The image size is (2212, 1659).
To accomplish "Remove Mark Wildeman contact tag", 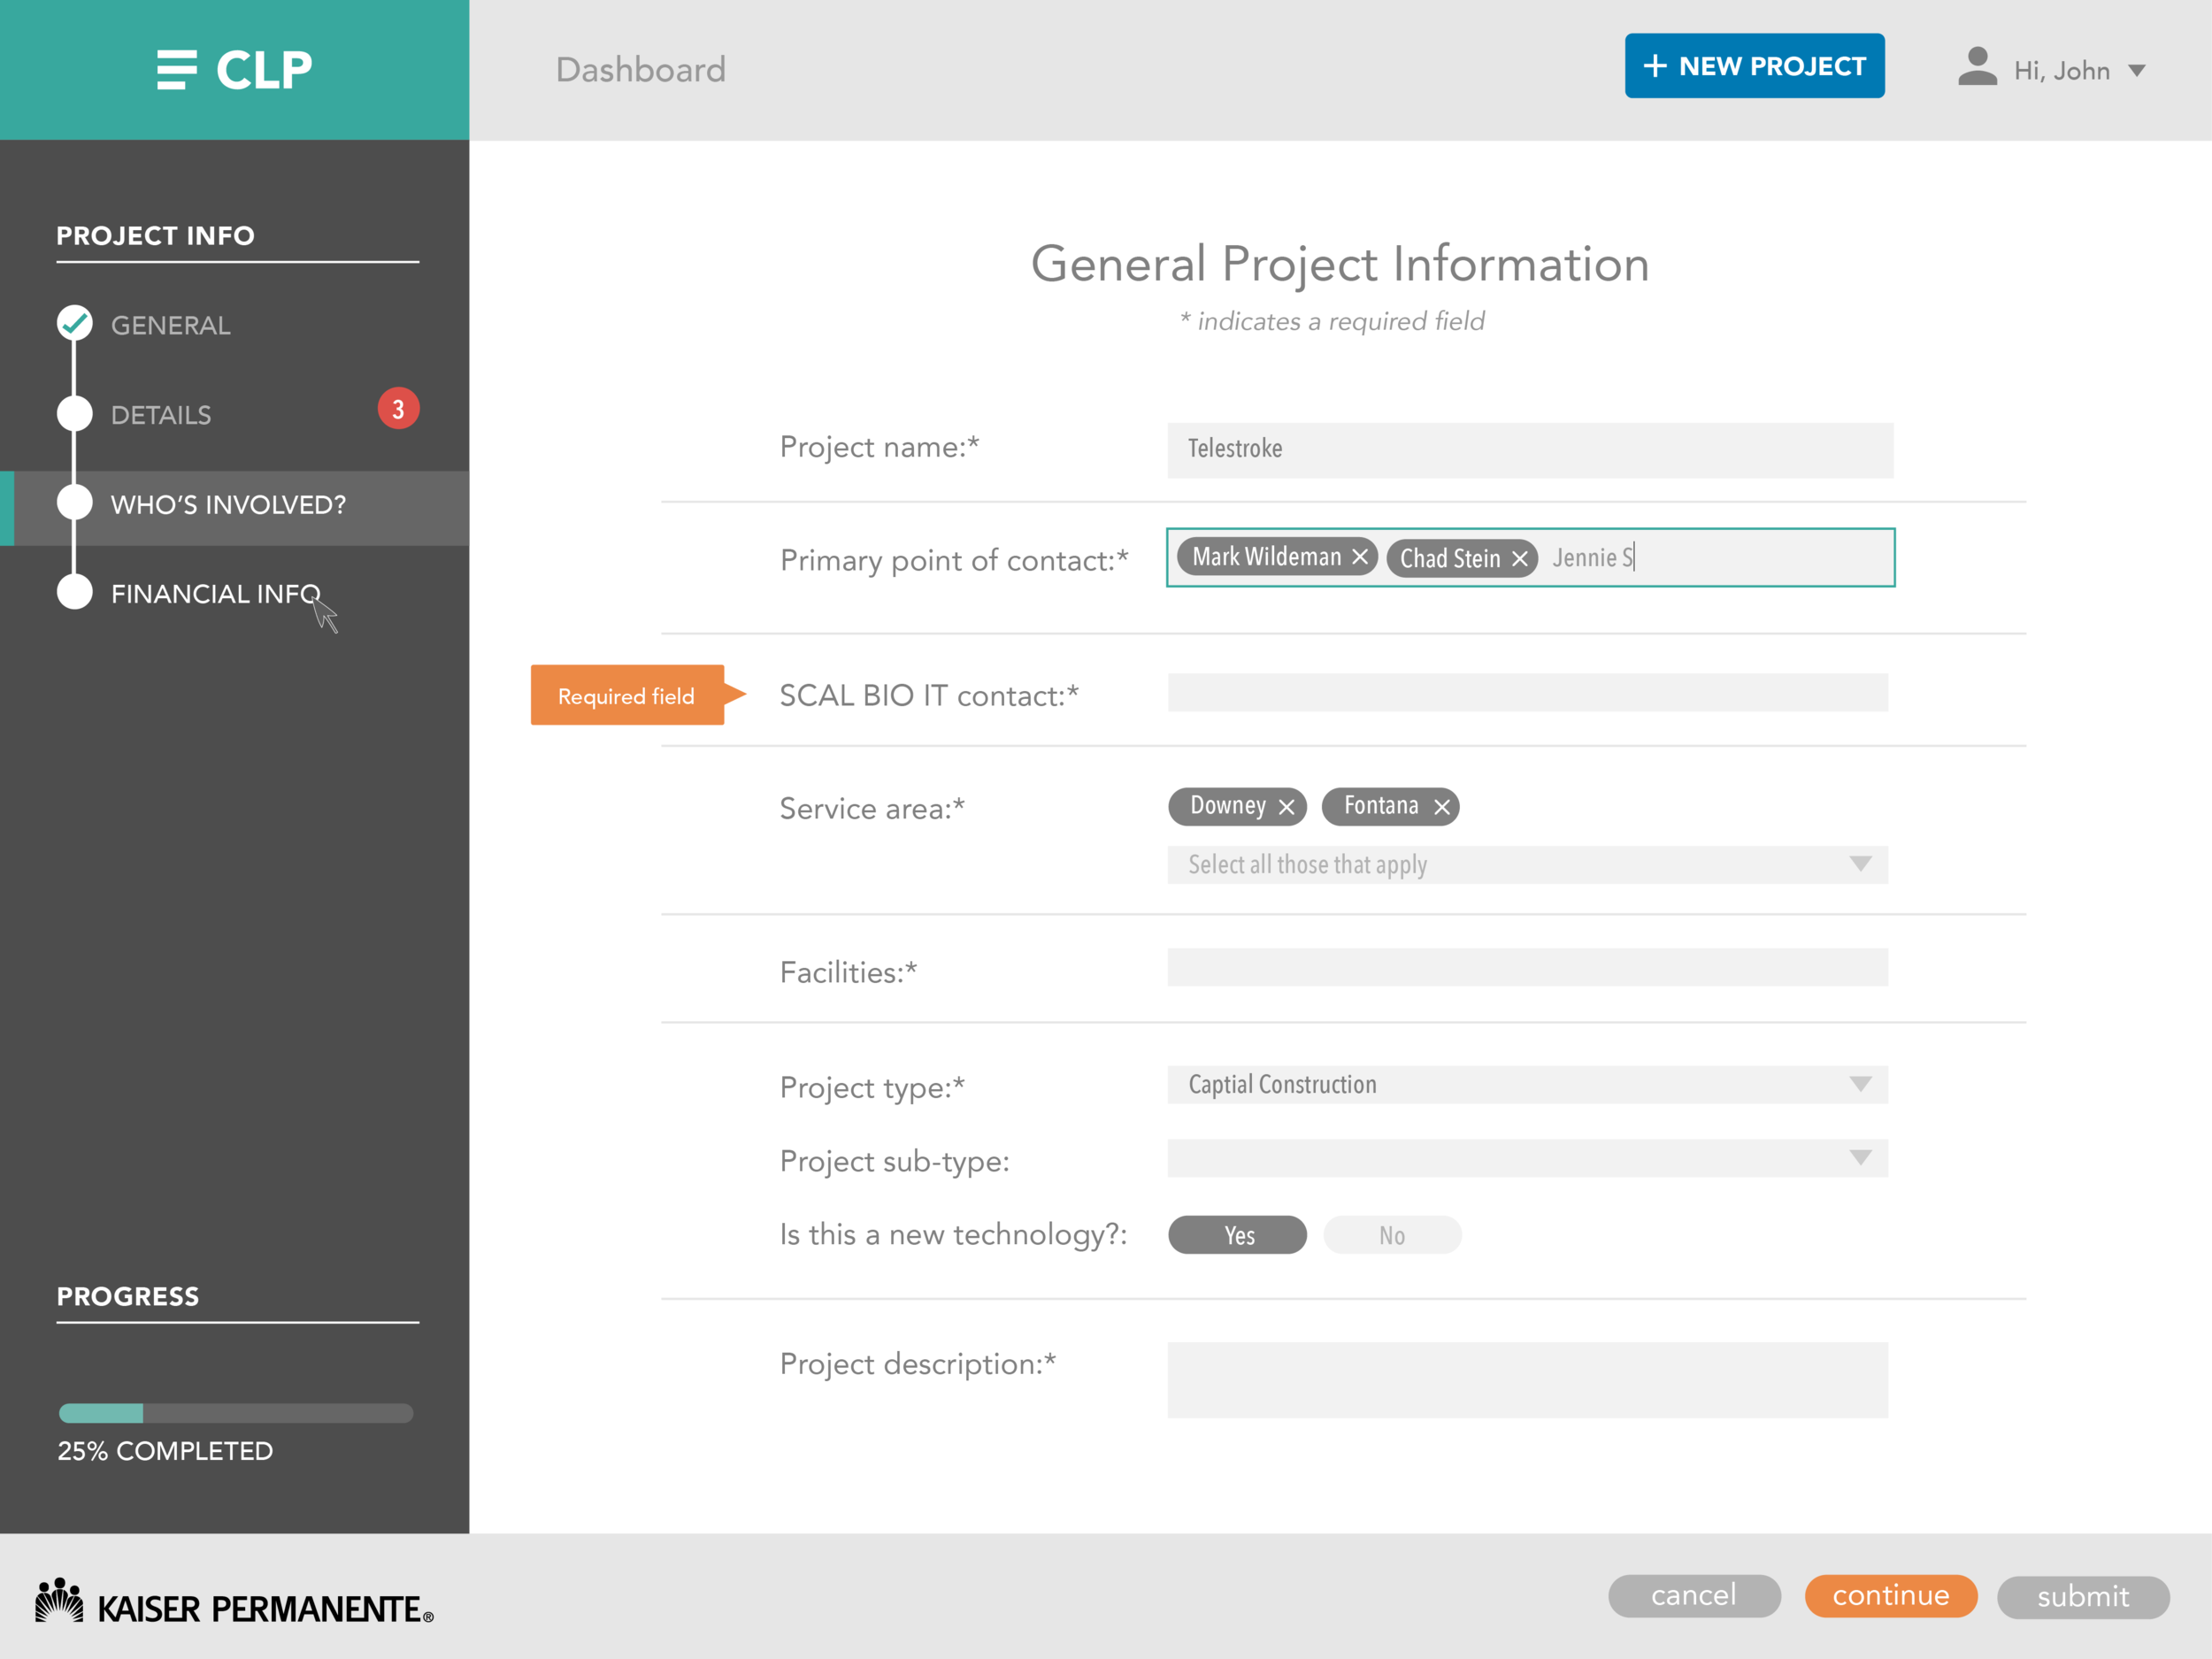I will [x=1360, y=557].
